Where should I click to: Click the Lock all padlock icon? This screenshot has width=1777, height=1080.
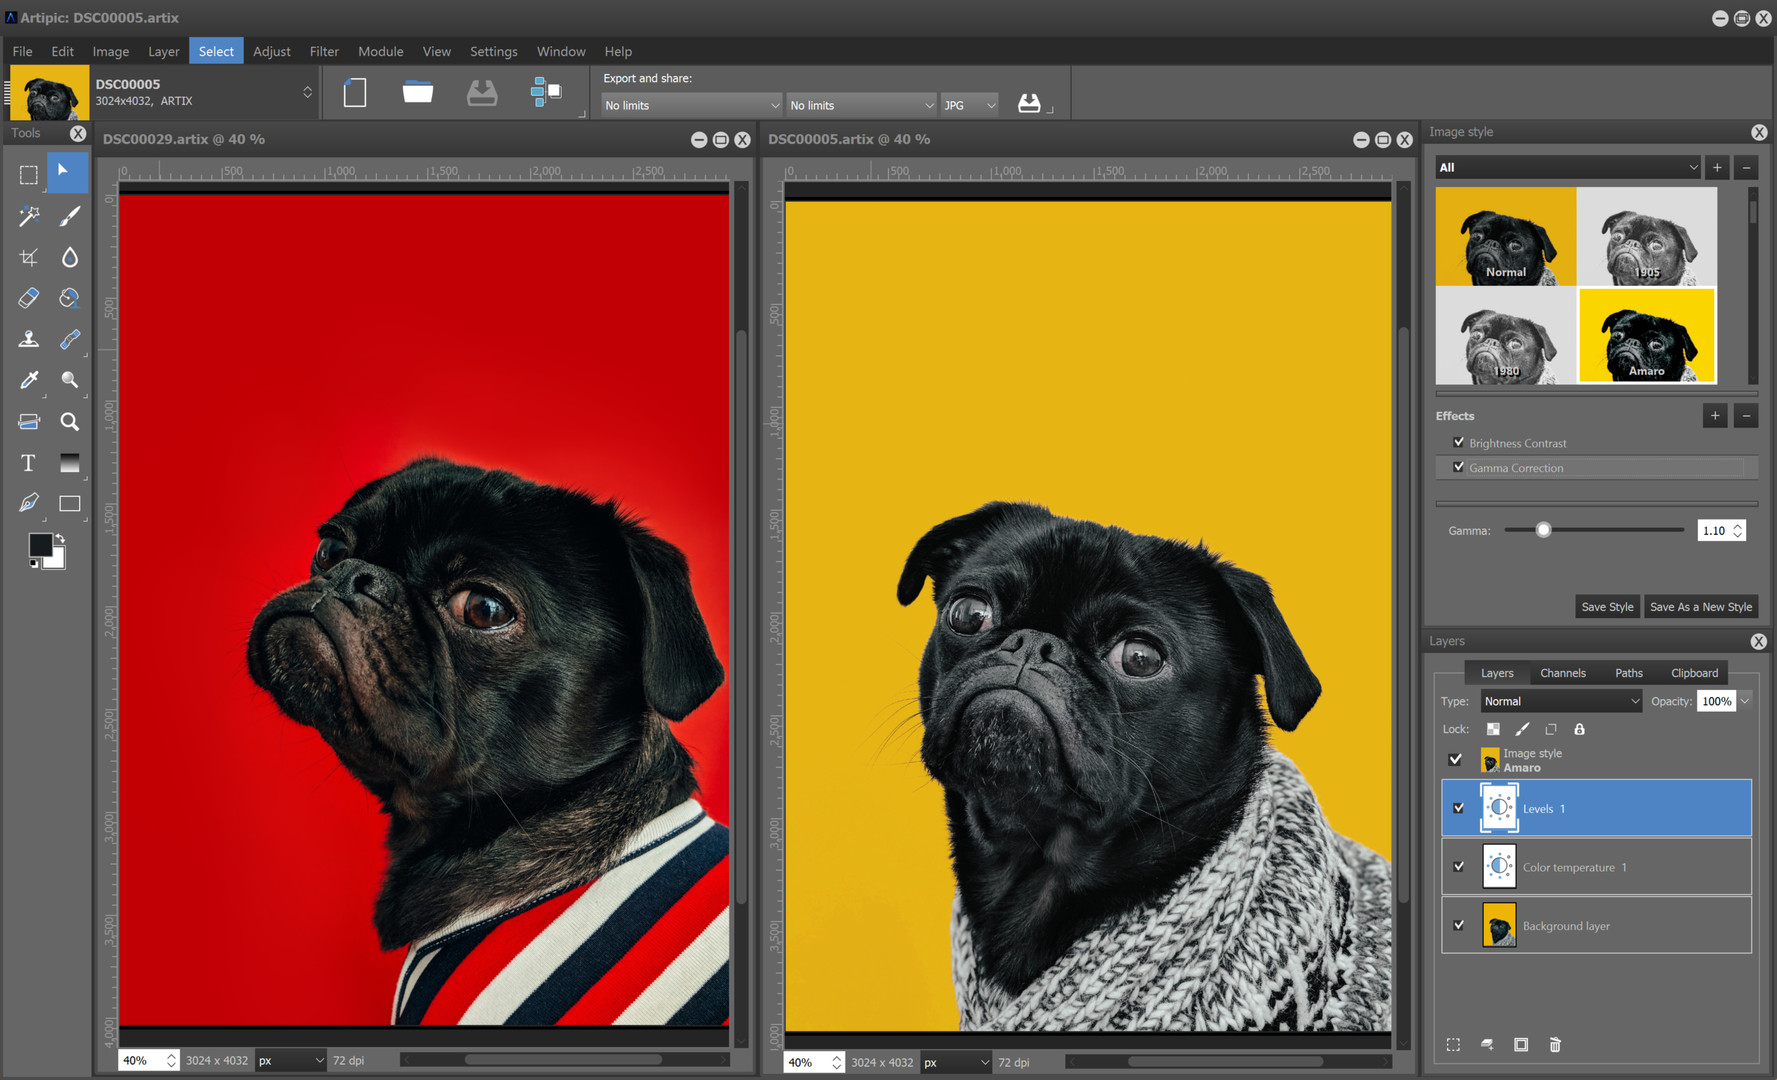pos(1579,729)
